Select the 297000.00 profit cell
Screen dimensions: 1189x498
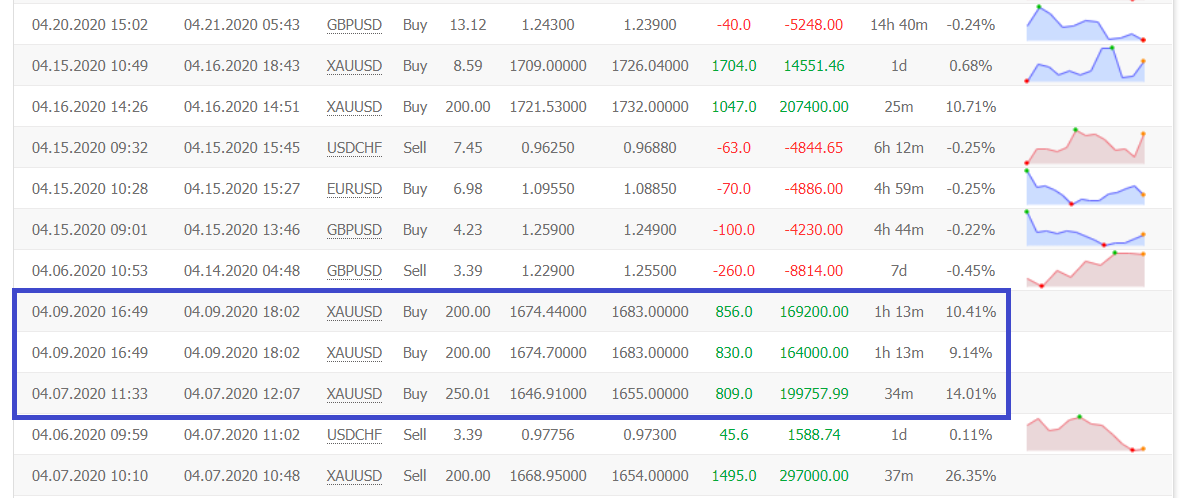(814, 475)
